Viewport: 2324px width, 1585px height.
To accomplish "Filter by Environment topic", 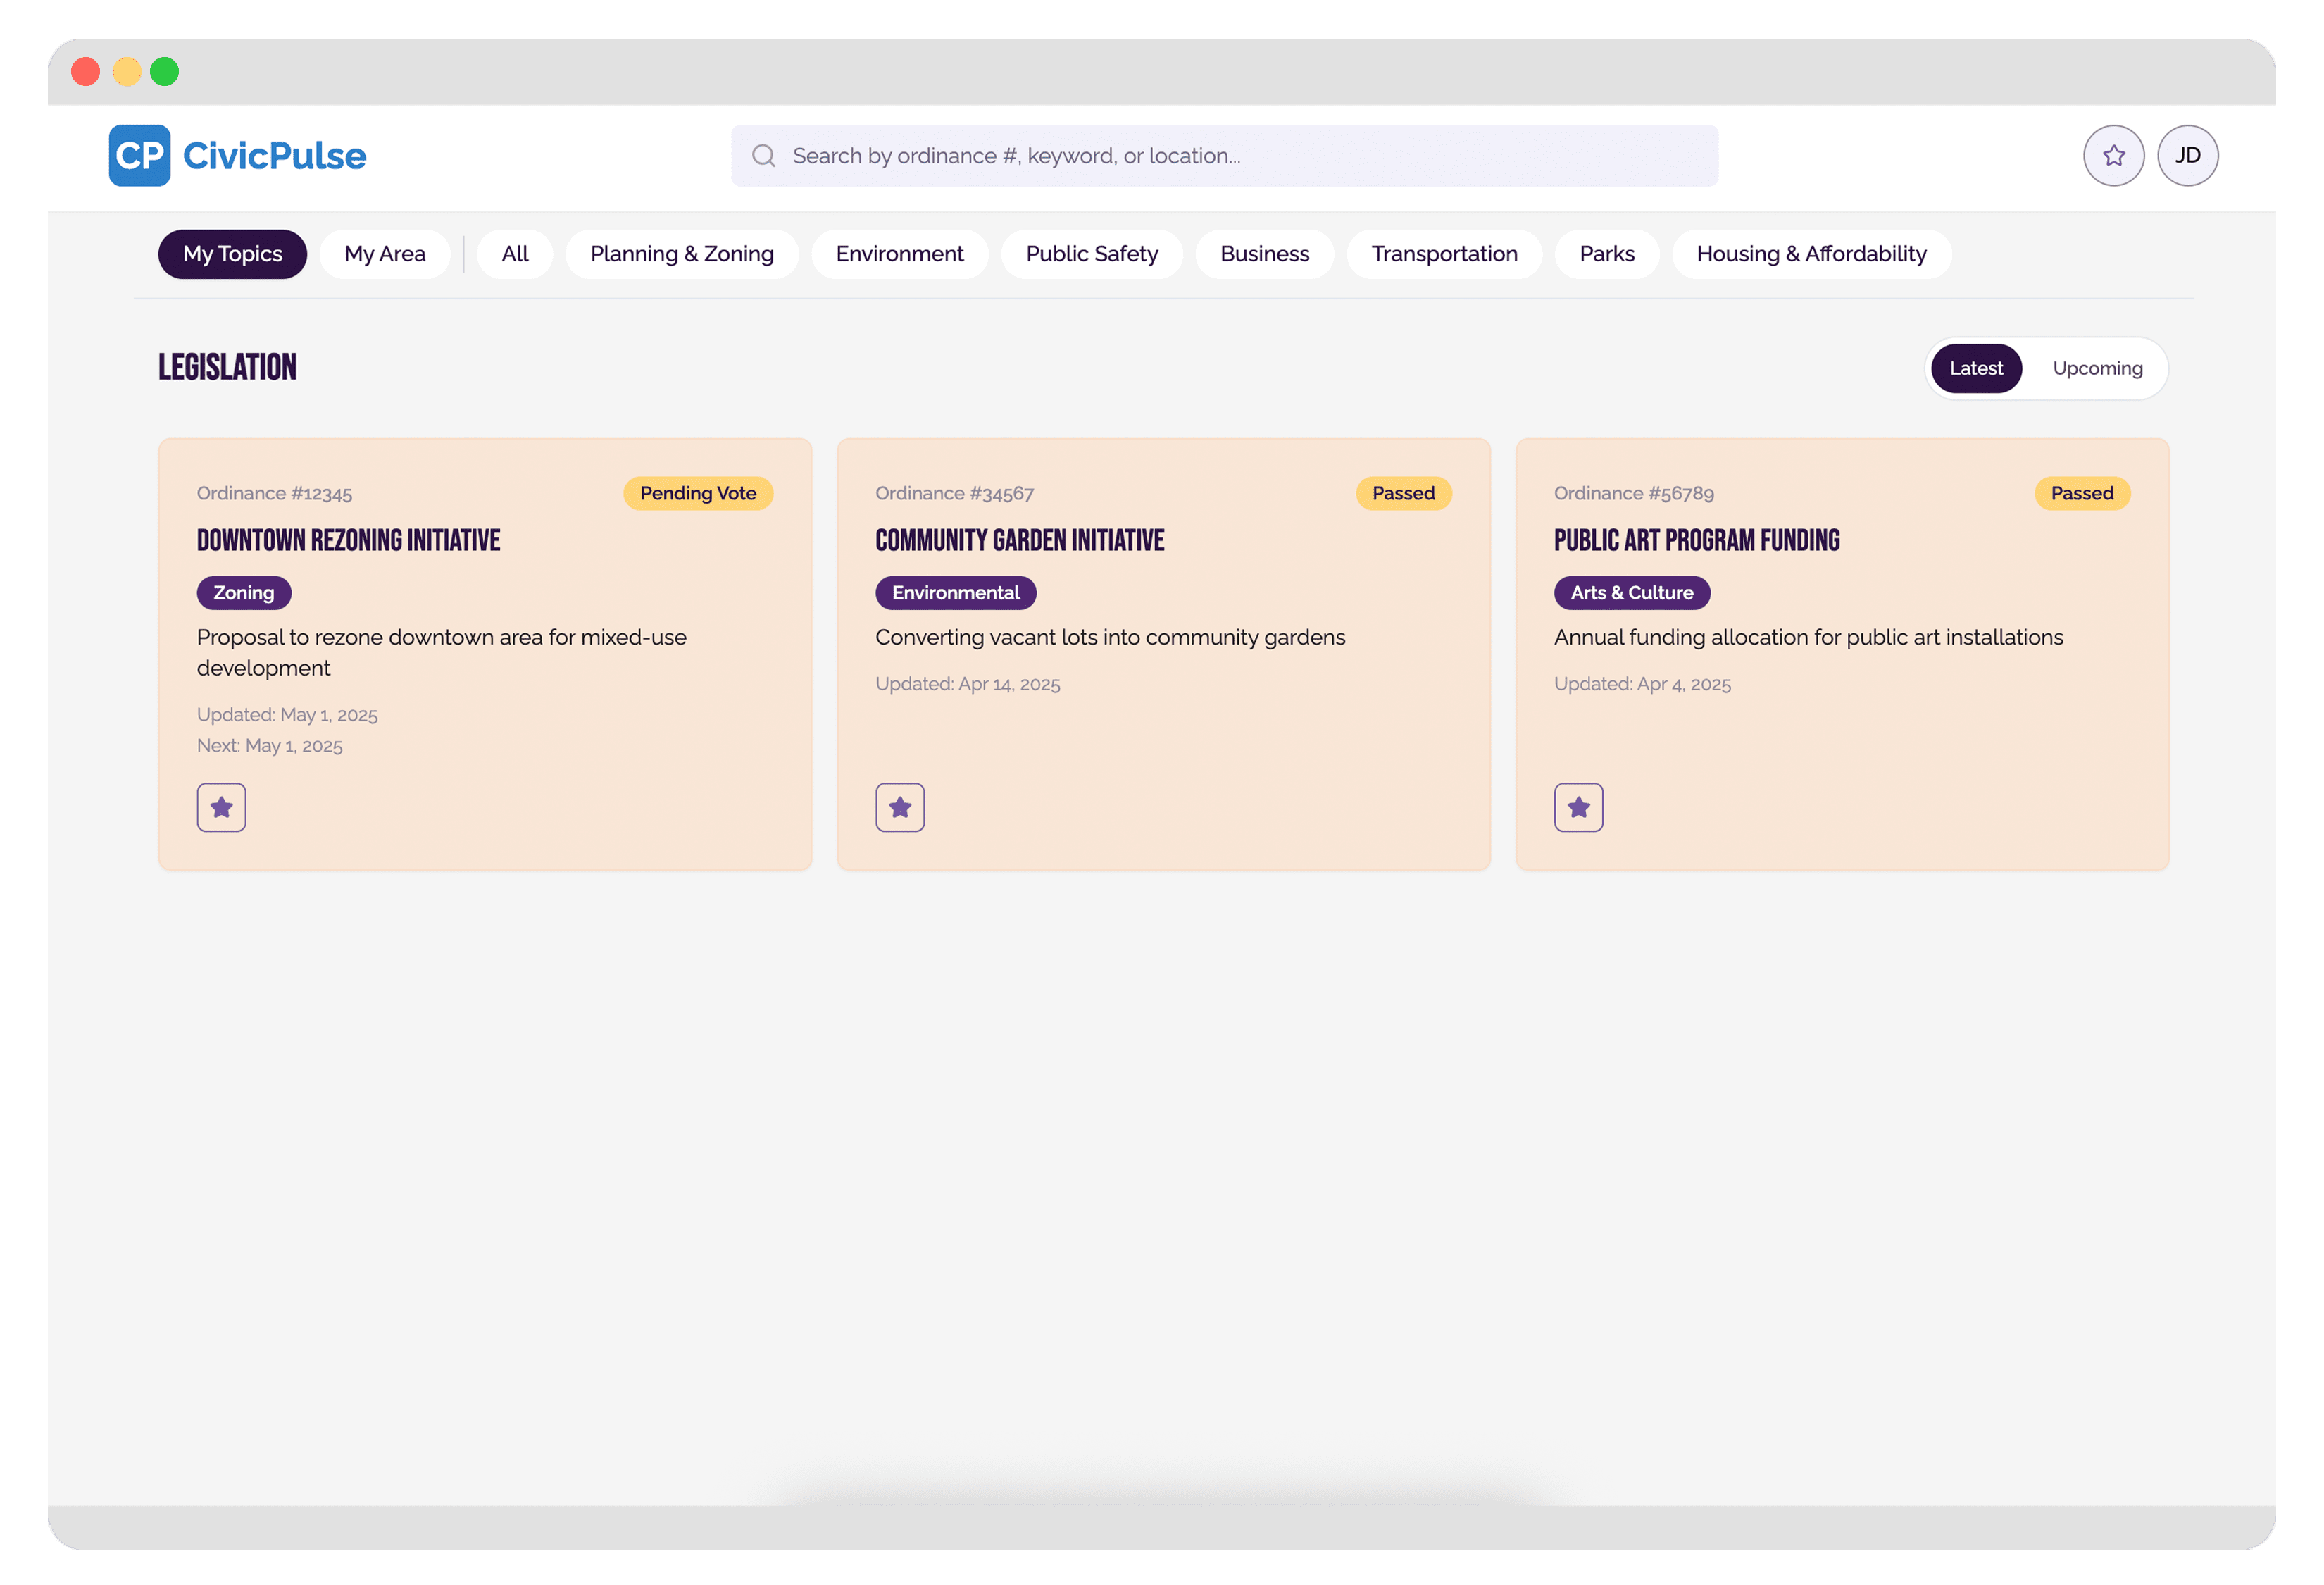I will click(x=900, y=254).
